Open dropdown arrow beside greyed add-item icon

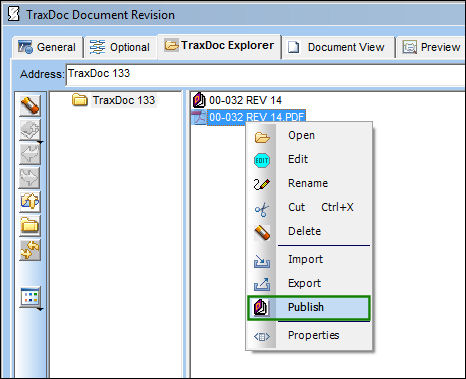coord(41,143)
